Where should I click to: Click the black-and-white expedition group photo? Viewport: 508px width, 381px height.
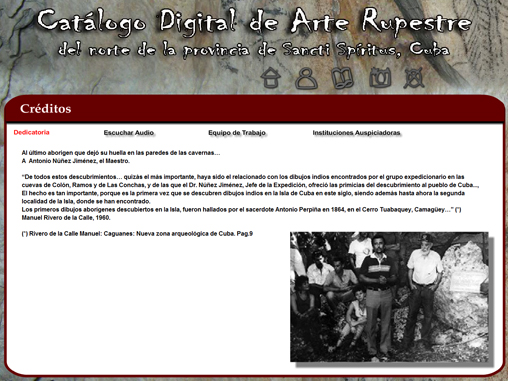pyautogui.click(x=389, y=297)
